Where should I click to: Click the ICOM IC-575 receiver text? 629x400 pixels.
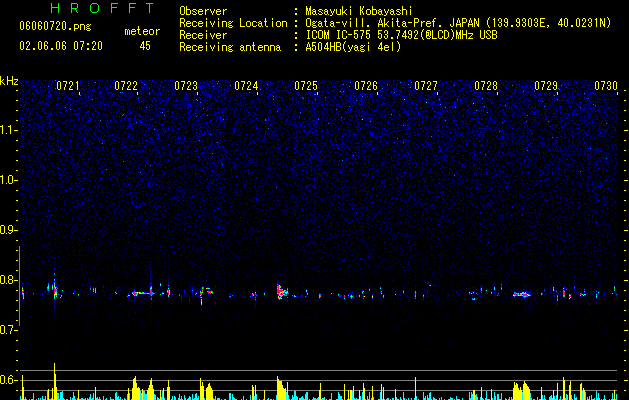click(401, 35)
